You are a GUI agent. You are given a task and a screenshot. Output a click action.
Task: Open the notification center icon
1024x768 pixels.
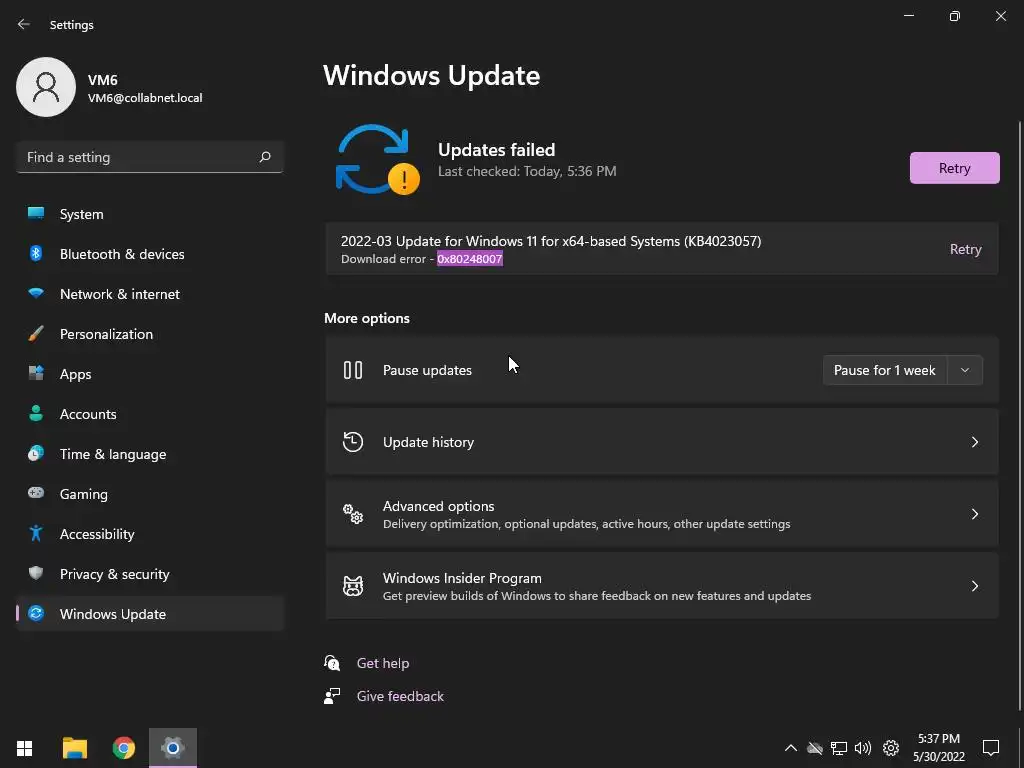click(x=991, y=748)
